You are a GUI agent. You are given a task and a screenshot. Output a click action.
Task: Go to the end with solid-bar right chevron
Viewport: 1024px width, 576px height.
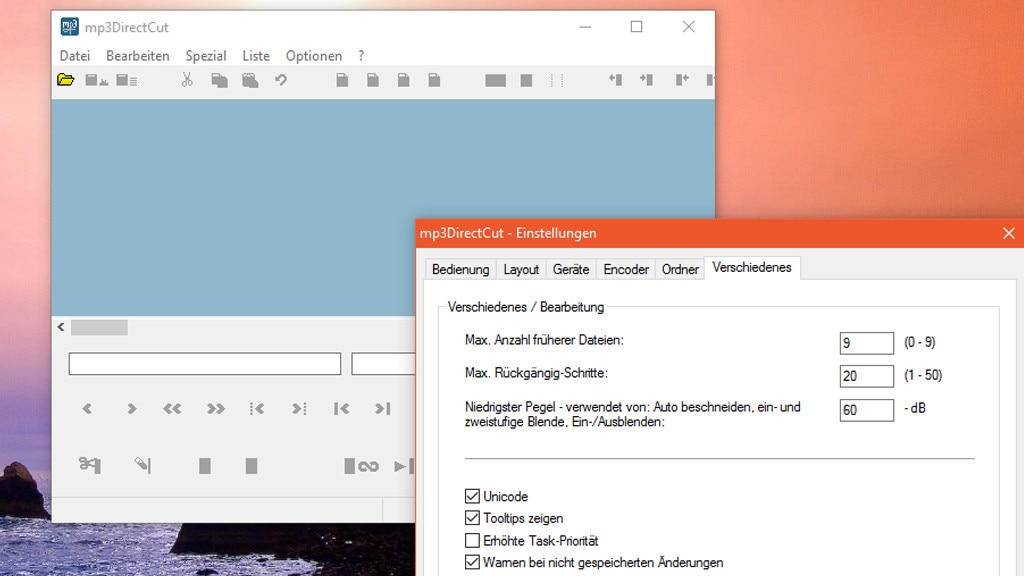point(383,409)
